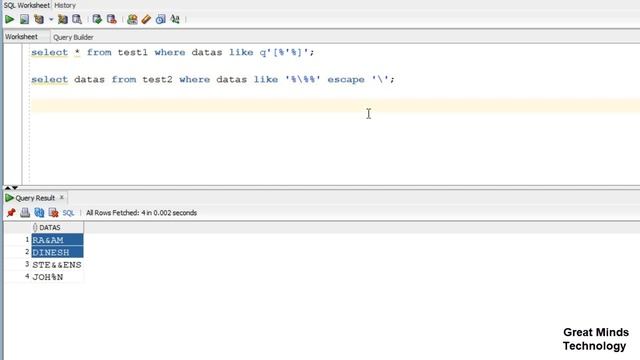Select the DINESH result cell
Image resolution: width=640 pixels, height=360 pixels.
(57, 252)
